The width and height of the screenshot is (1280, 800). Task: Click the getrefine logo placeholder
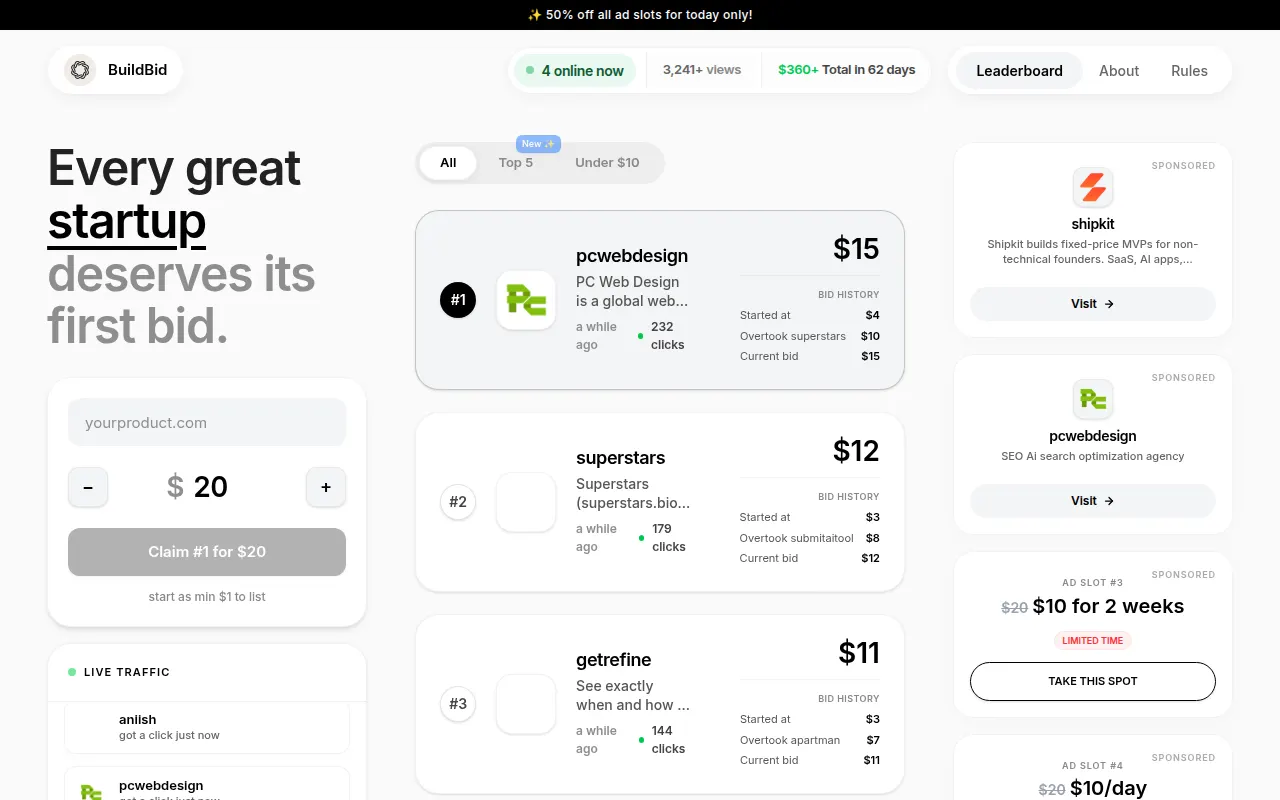[526, 704]
